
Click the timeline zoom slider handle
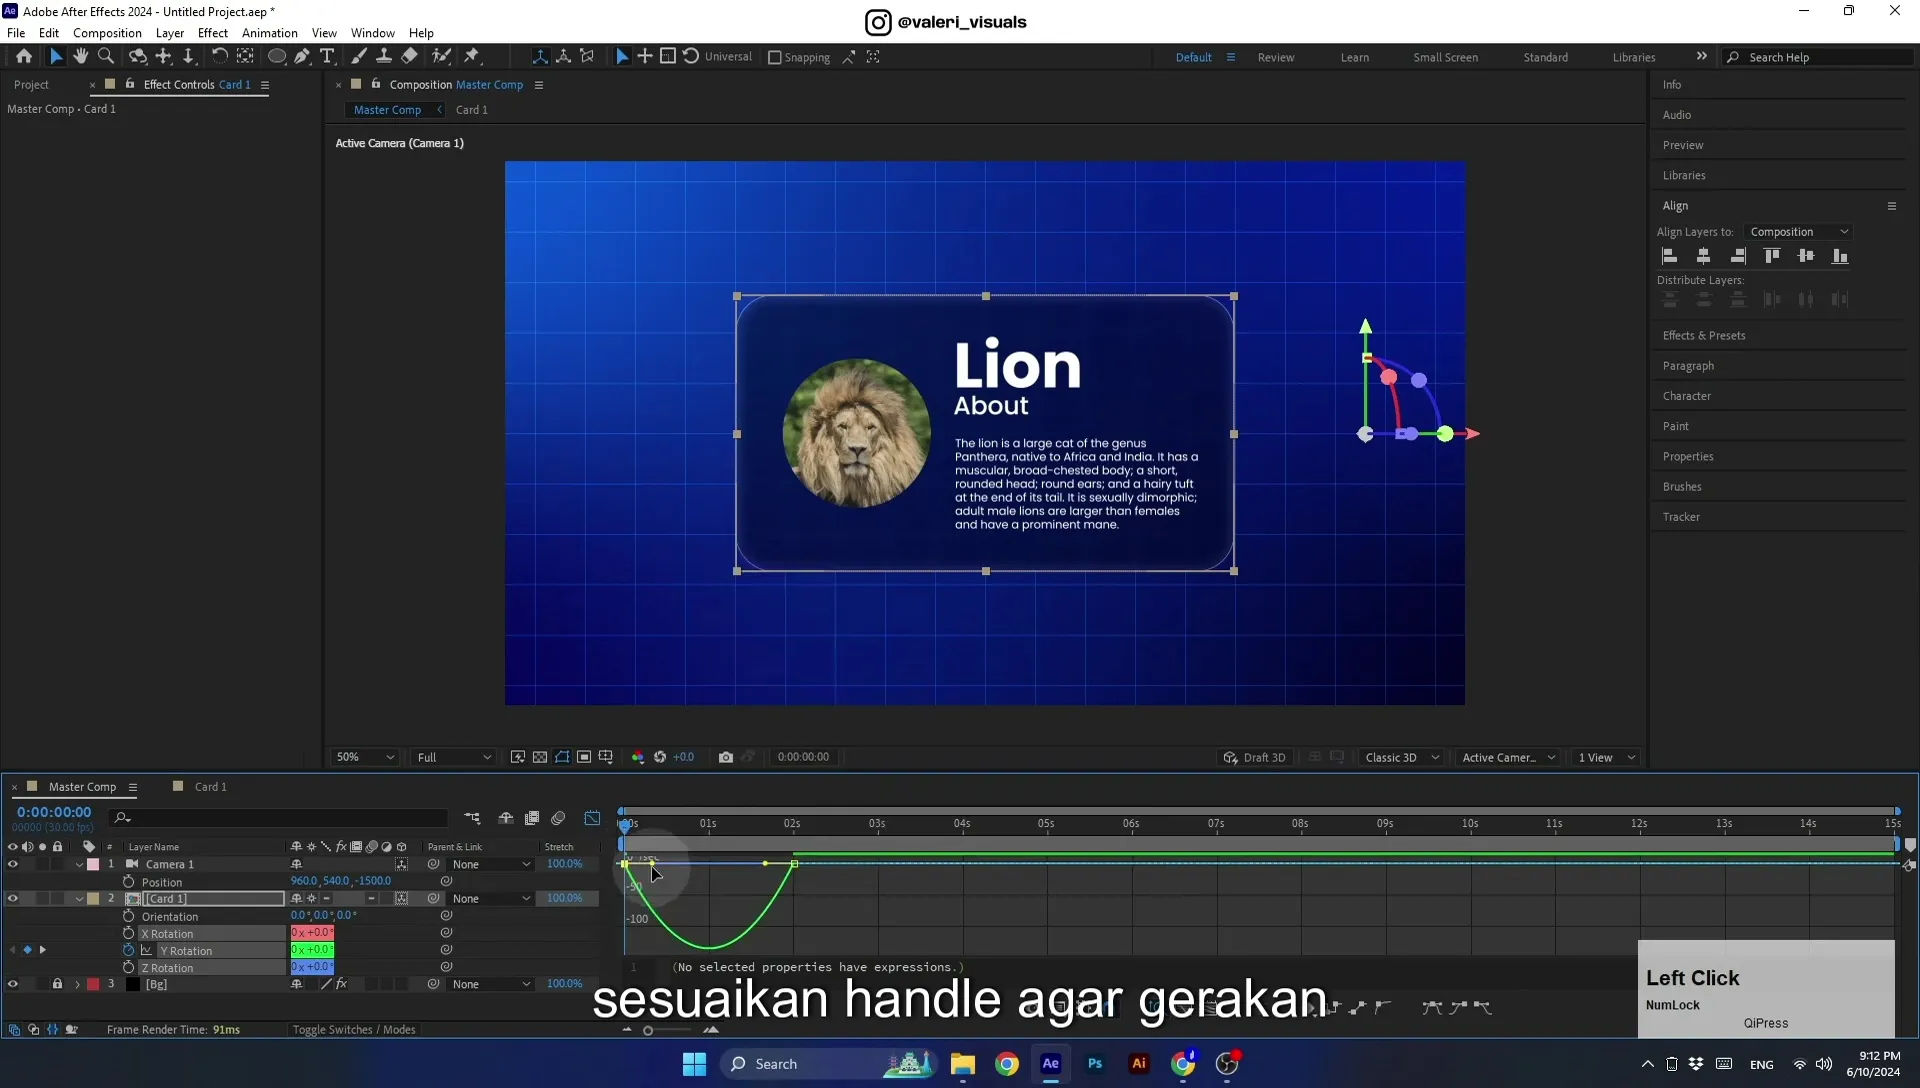coord(648,1030)
